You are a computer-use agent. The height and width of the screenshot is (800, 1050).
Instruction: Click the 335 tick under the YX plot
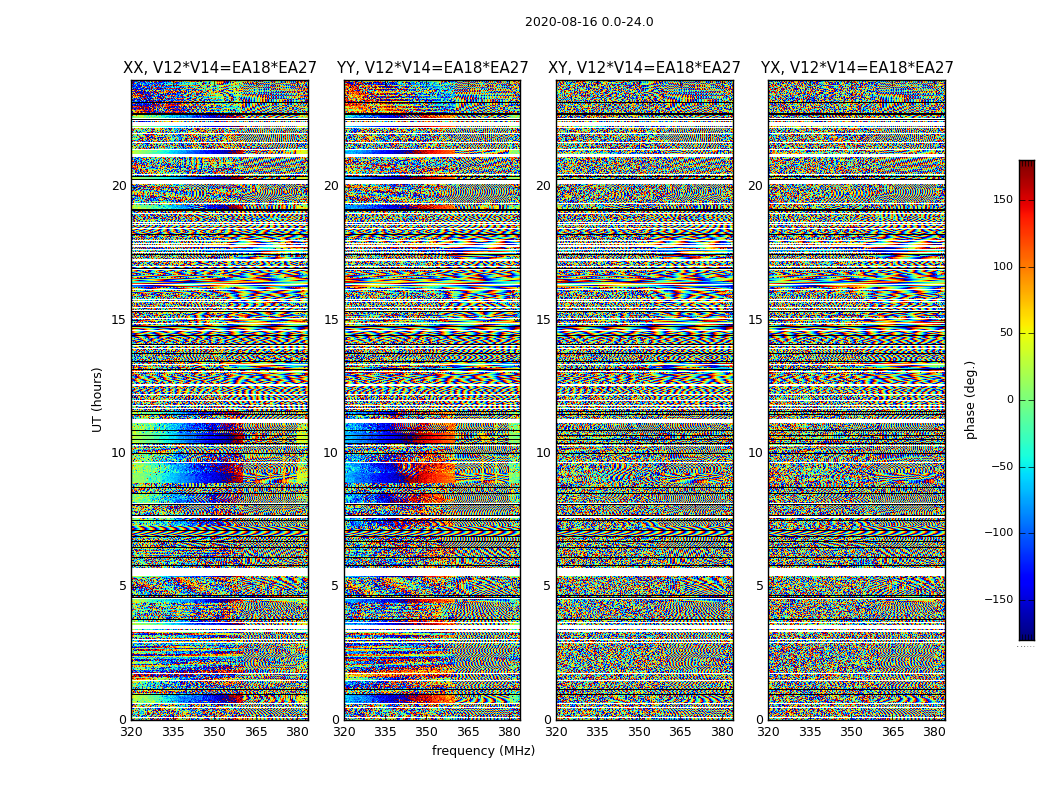click(x=810, y=732)
